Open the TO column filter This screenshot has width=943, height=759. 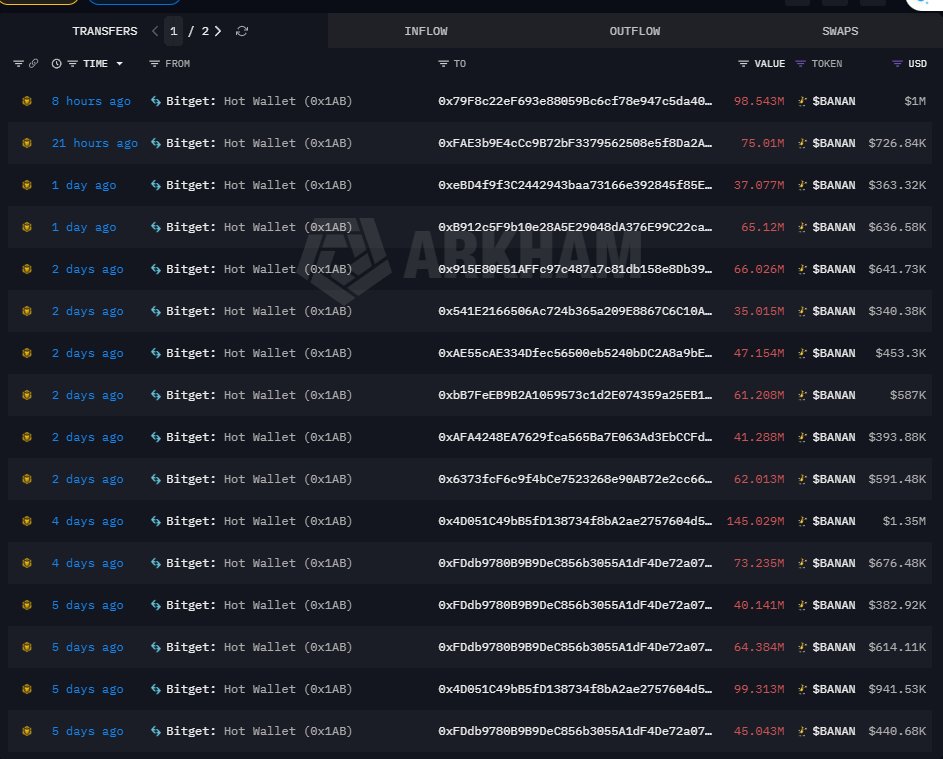444,64
